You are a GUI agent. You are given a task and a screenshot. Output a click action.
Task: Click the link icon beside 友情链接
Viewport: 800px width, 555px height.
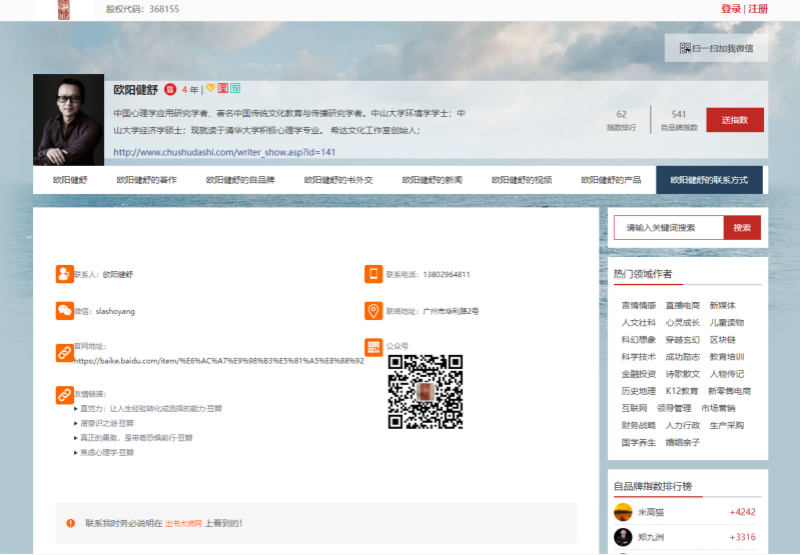click(x=64, y=396)
